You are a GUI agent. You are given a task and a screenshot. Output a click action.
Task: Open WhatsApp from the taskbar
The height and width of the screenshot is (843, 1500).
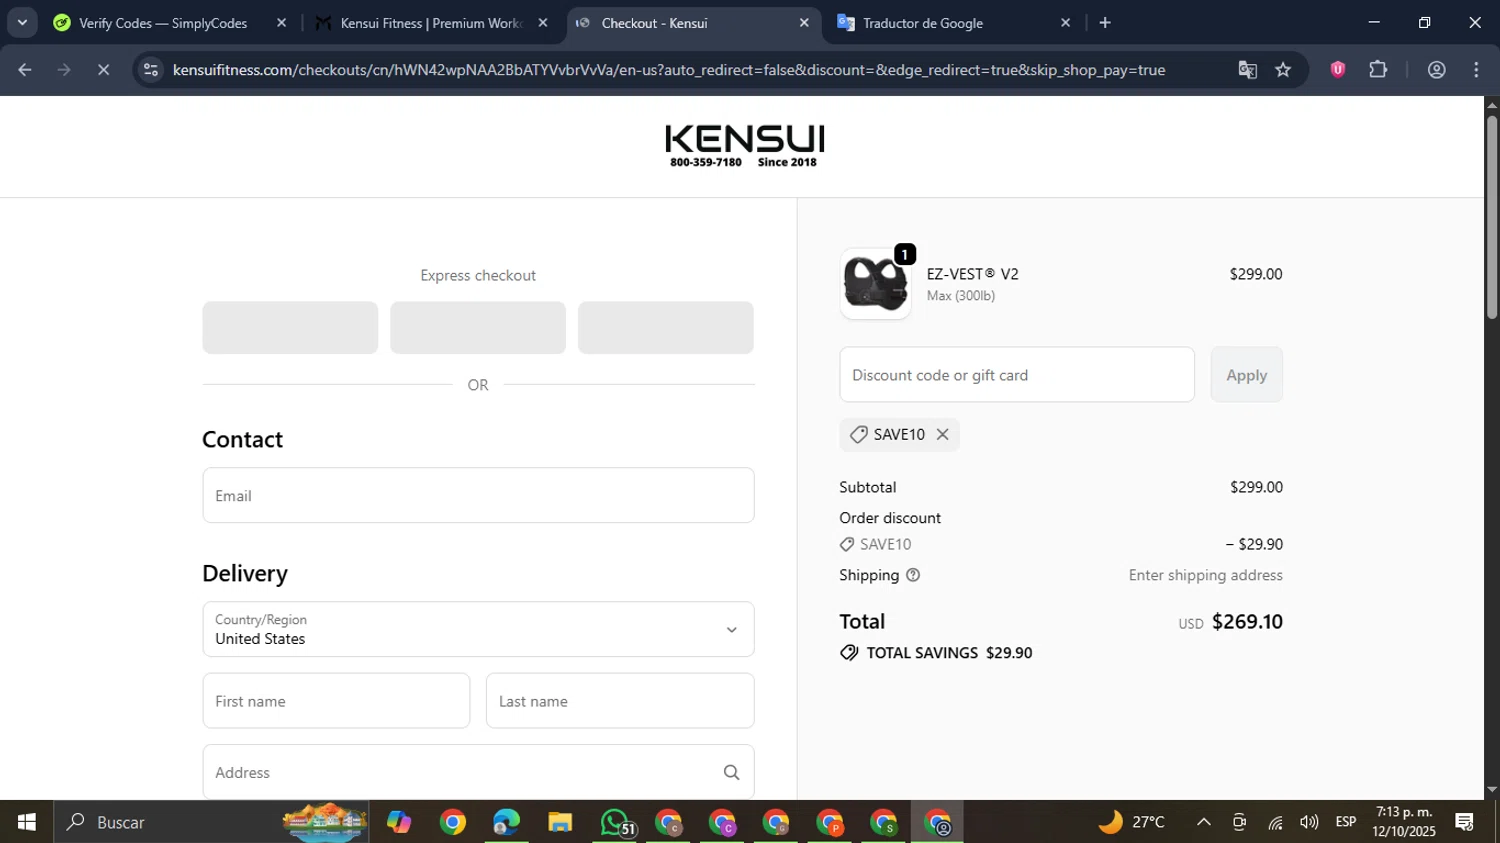coord(614,822)
